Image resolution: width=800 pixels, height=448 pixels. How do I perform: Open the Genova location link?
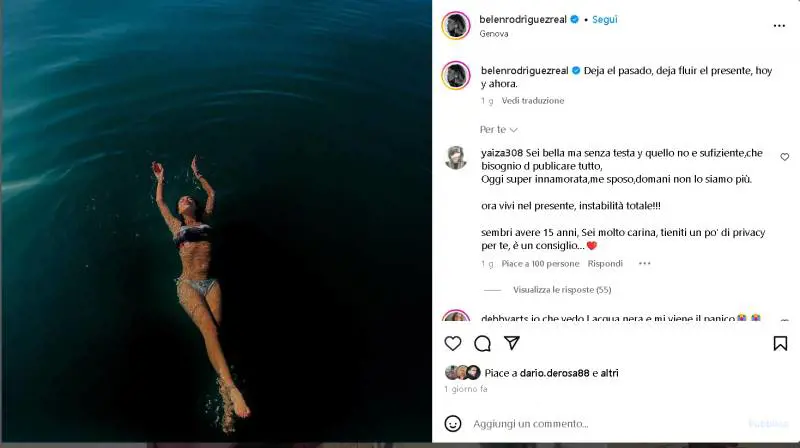[x=494, y=33]
